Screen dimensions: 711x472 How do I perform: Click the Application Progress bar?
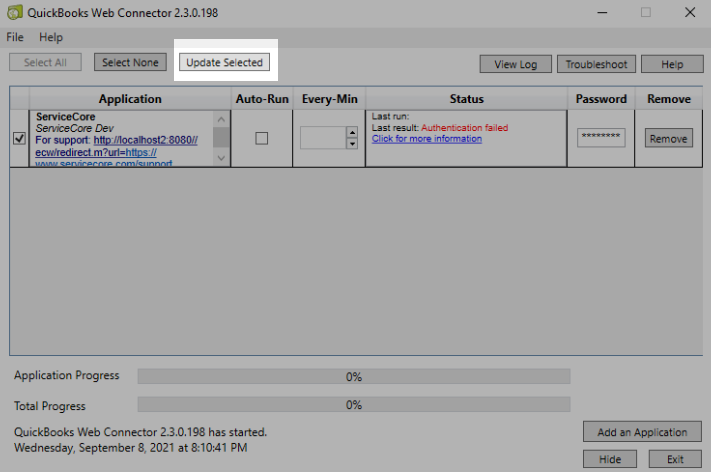(354, 376)
